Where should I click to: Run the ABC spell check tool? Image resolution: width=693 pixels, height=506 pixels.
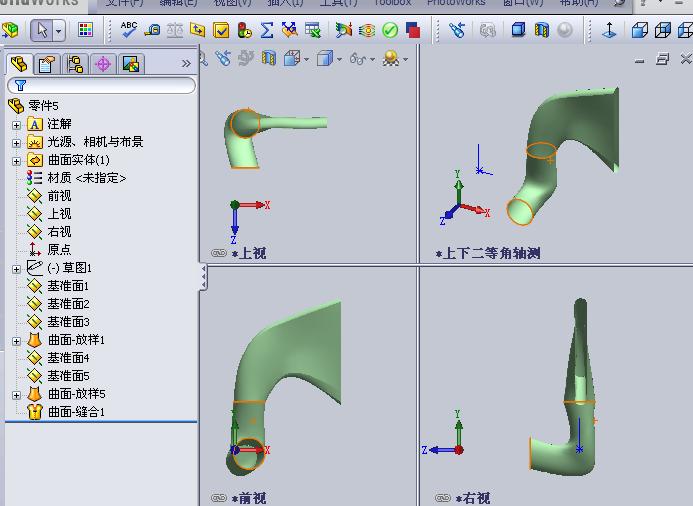[128, 30]
